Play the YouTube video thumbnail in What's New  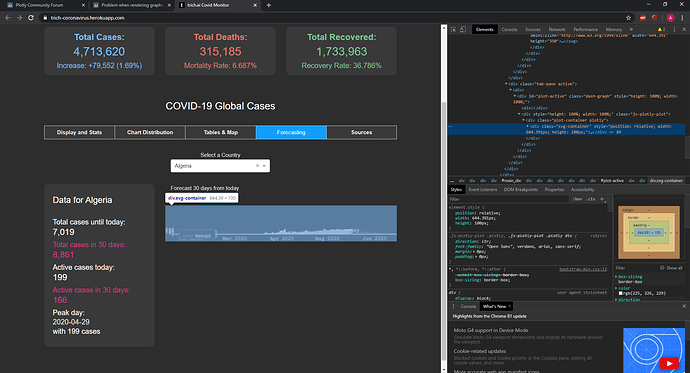click(669, 363)
